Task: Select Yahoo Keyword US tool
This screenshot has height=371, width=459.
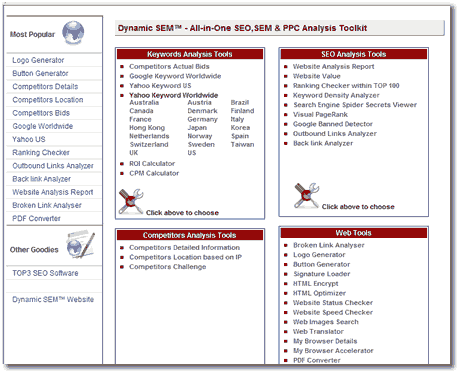Action: click(x=160, y=86)
